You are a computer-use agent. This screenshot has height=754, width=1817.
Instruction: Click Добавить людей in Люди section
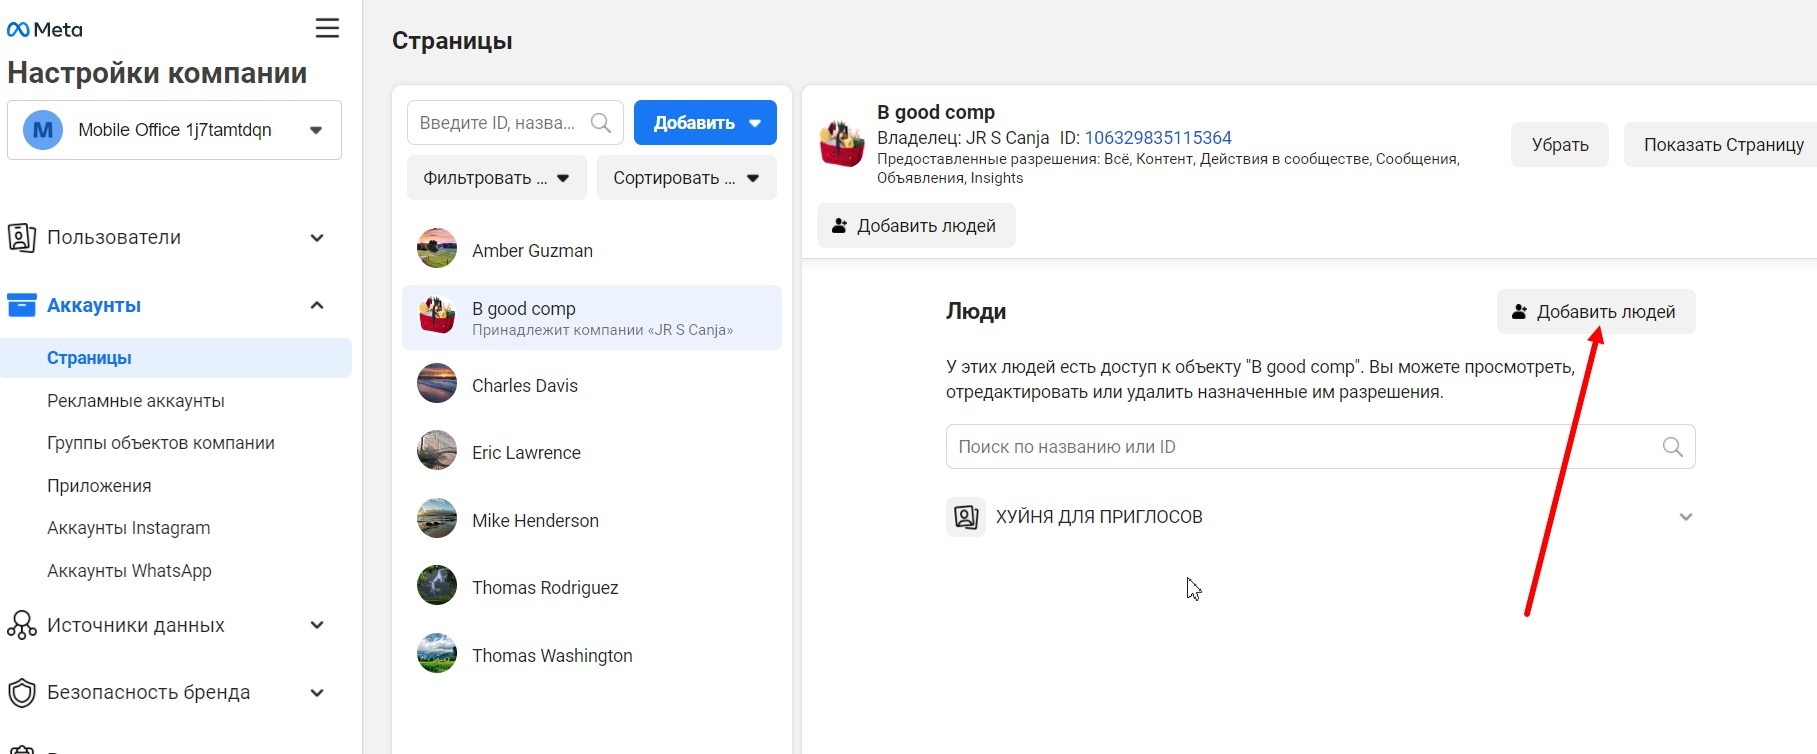pyautogui.click(x=1596, y=312)
